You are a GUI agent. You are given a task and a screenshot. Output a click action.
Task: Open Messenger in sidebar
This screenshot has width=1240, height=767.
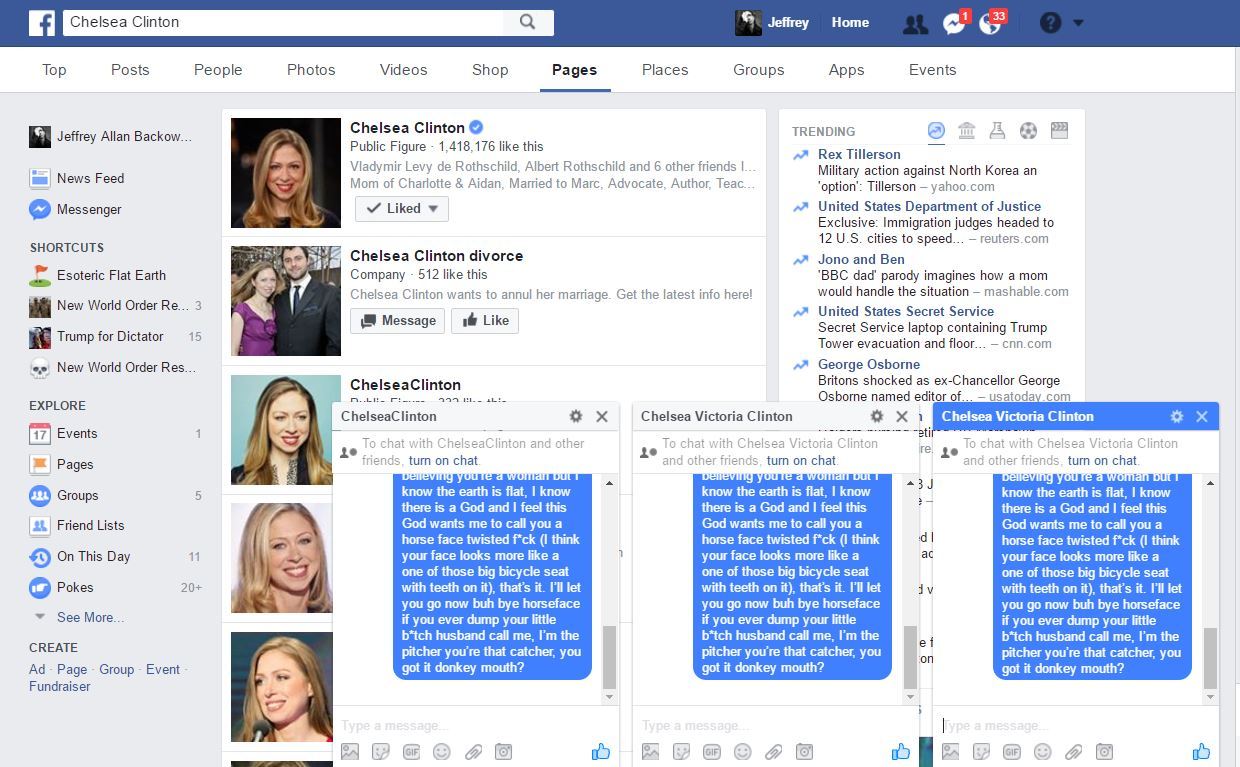89,209
